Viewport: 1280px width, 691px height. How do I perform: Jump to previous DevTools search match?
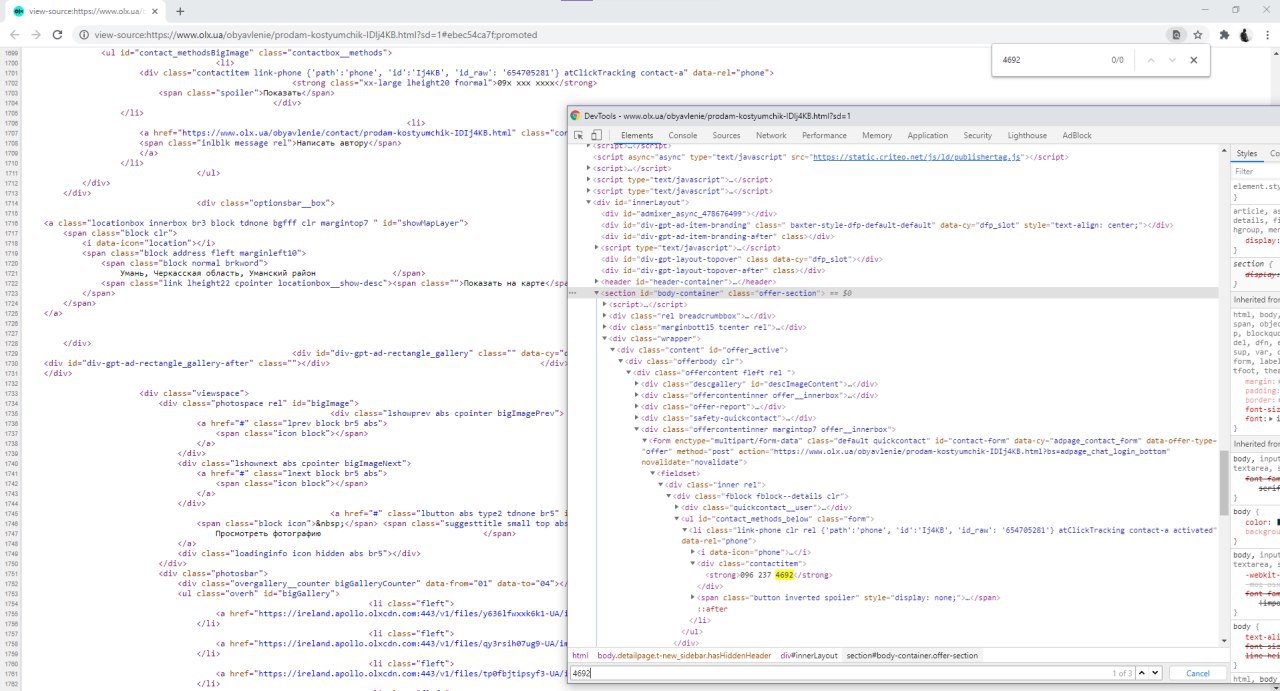1143,673
